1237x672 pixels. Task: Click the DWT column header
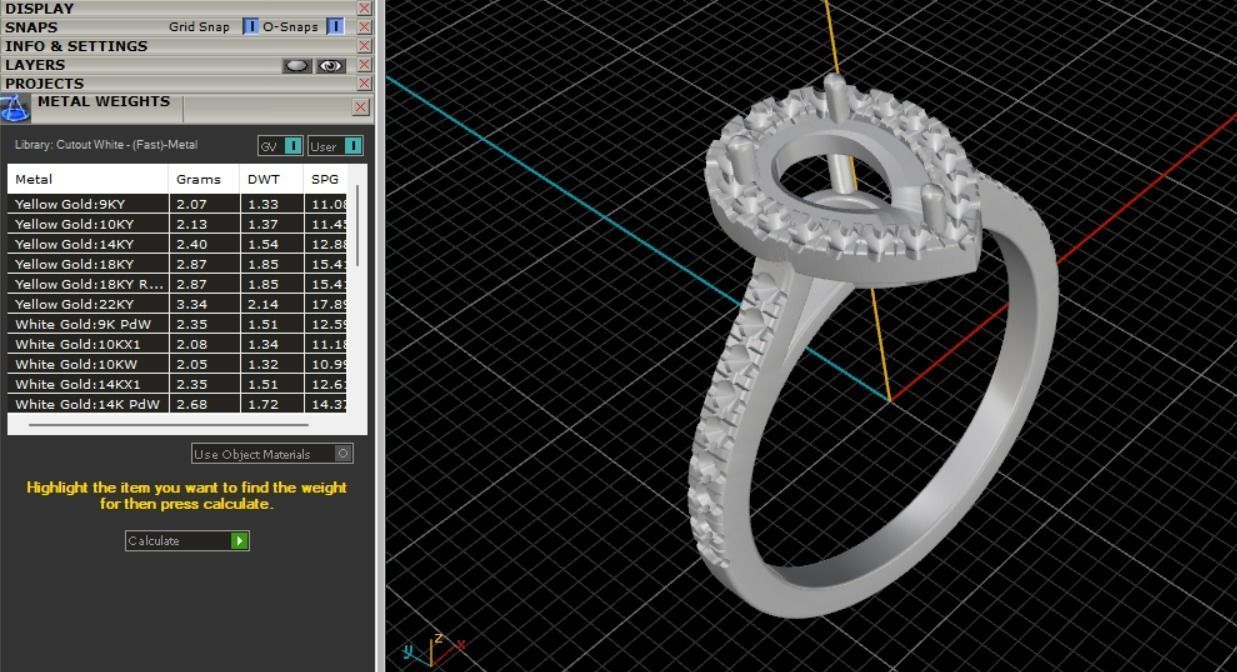click(272, 179)
